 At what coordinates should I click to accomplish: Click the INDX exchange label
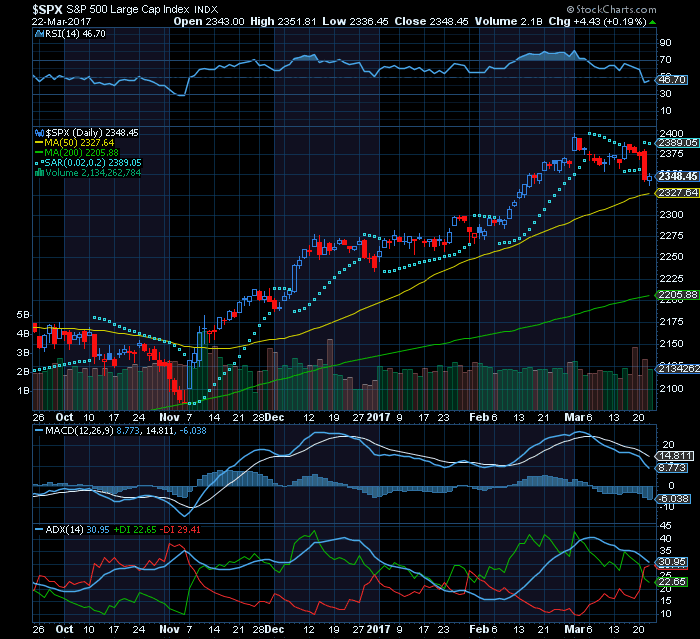coord(206,9)
